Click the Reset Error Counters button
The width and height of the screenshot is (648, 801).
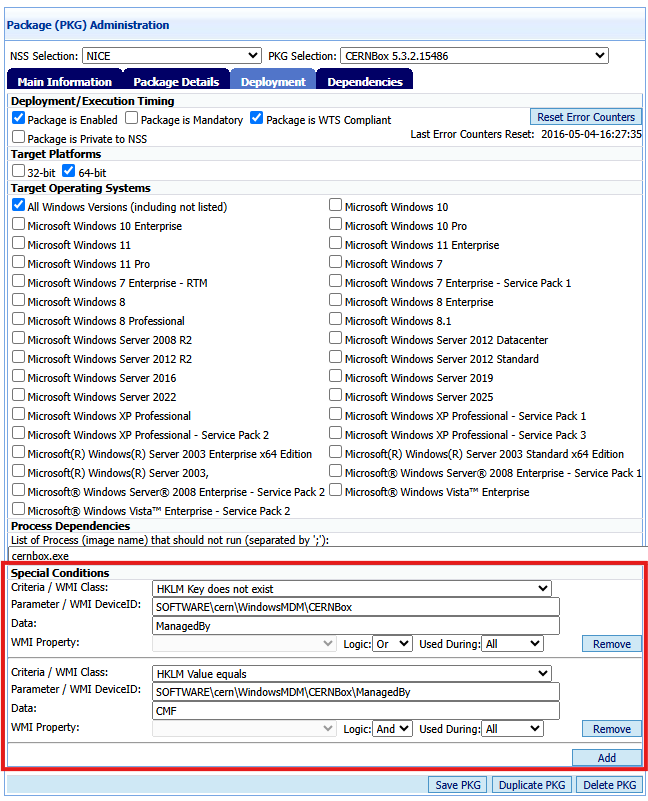tap(585, 117)
